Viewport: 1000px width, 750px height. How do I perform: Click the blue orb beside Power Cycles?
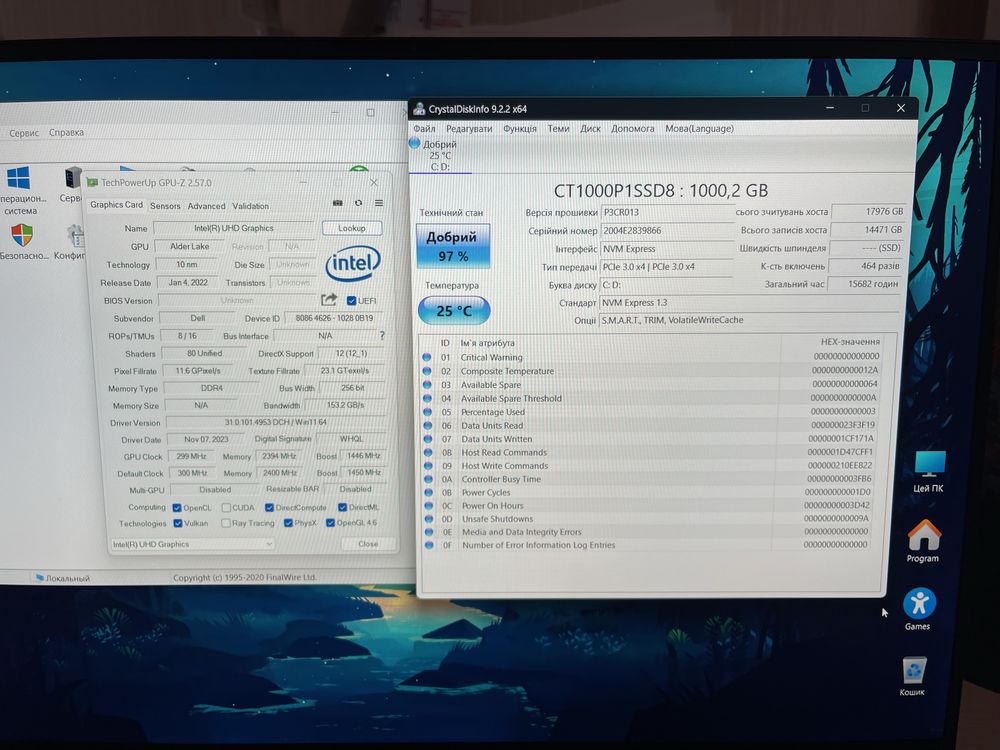coord(429,492)
